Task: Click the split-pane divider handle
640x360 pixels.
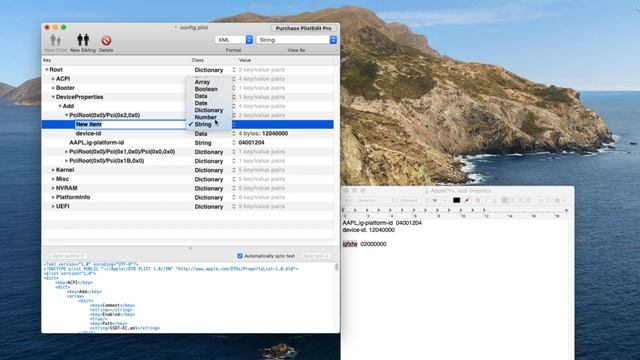Action: click(190, 248)
